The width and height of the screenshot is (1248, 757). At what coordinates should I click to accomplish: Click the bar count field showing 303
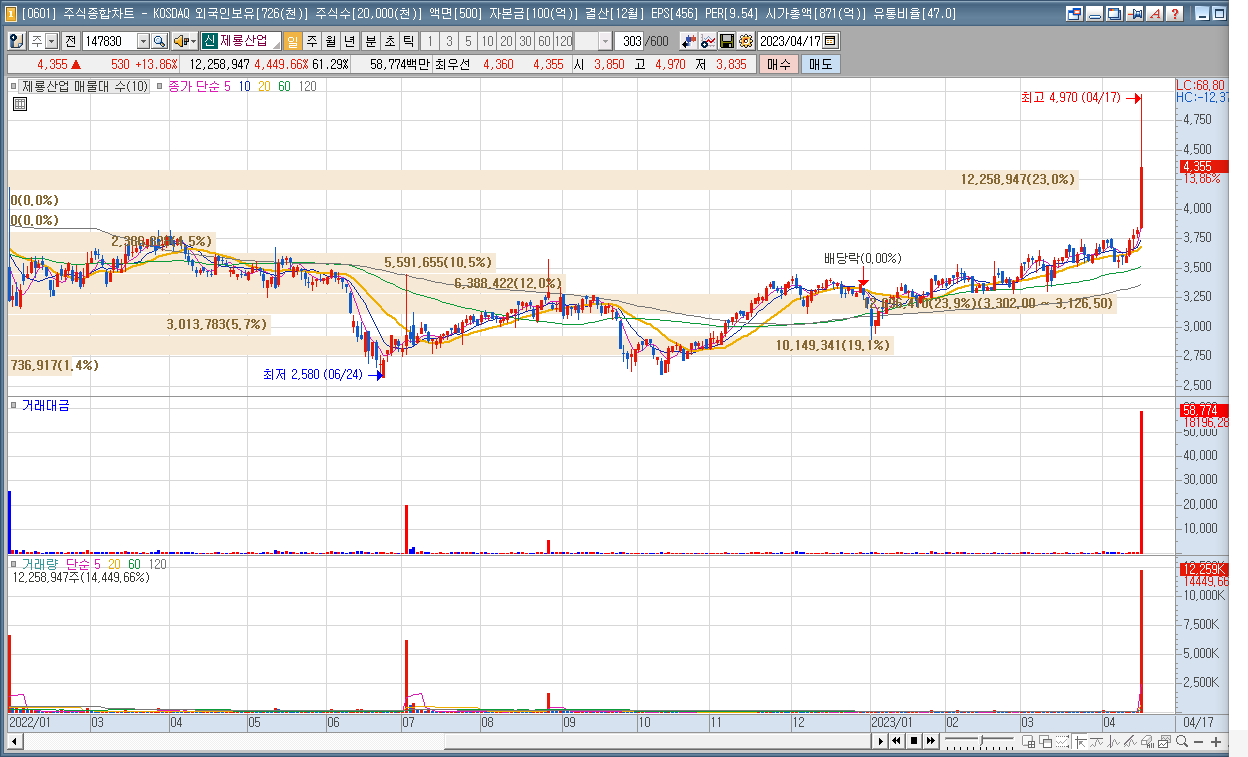coord(631,41)
